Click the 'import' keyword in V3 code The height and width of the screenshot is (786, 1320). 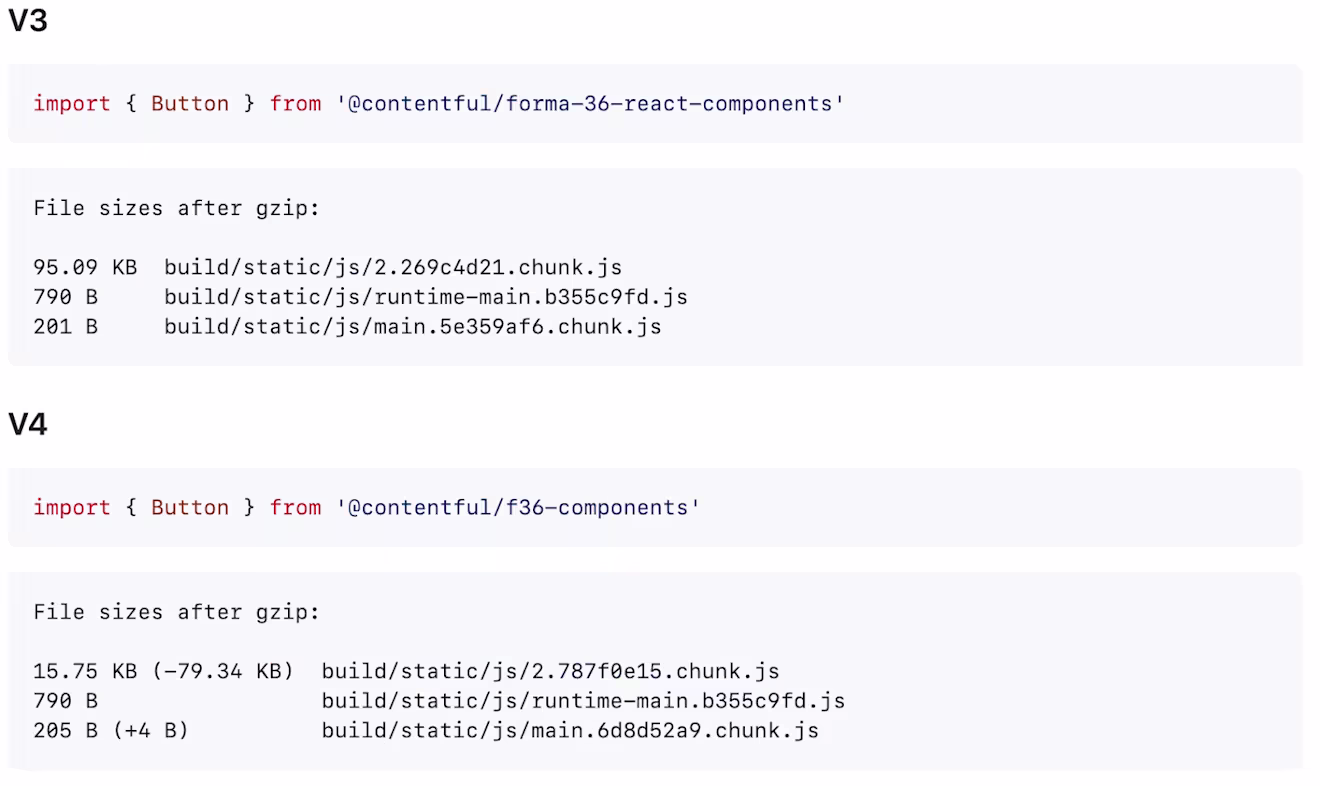click(72, 103)
